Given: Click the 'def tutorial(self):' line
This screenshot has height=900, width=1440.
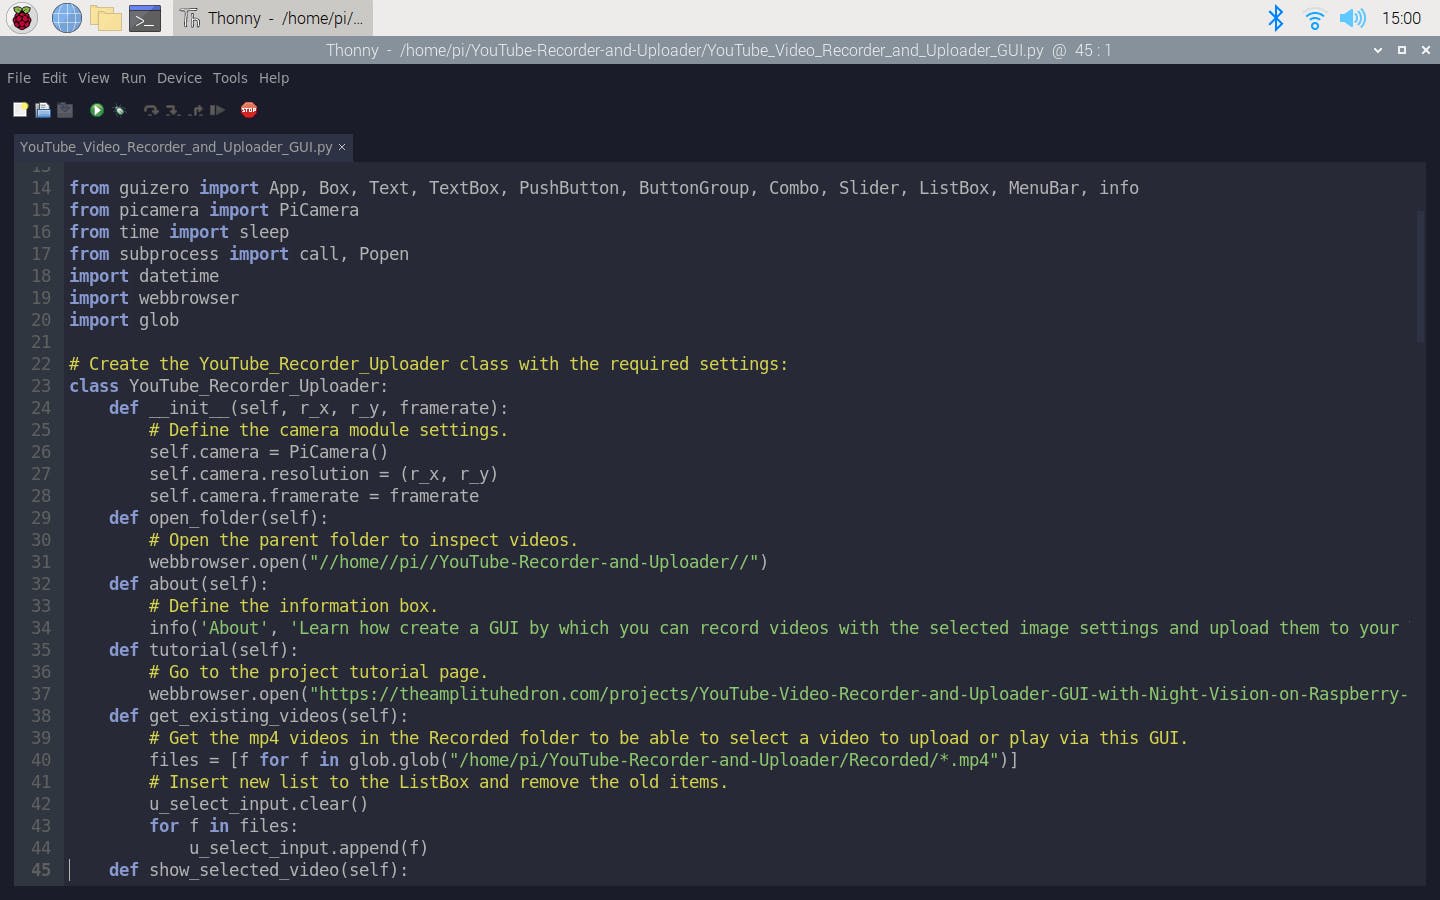Looking at the screenshot, I should click(x=204, y=650).
